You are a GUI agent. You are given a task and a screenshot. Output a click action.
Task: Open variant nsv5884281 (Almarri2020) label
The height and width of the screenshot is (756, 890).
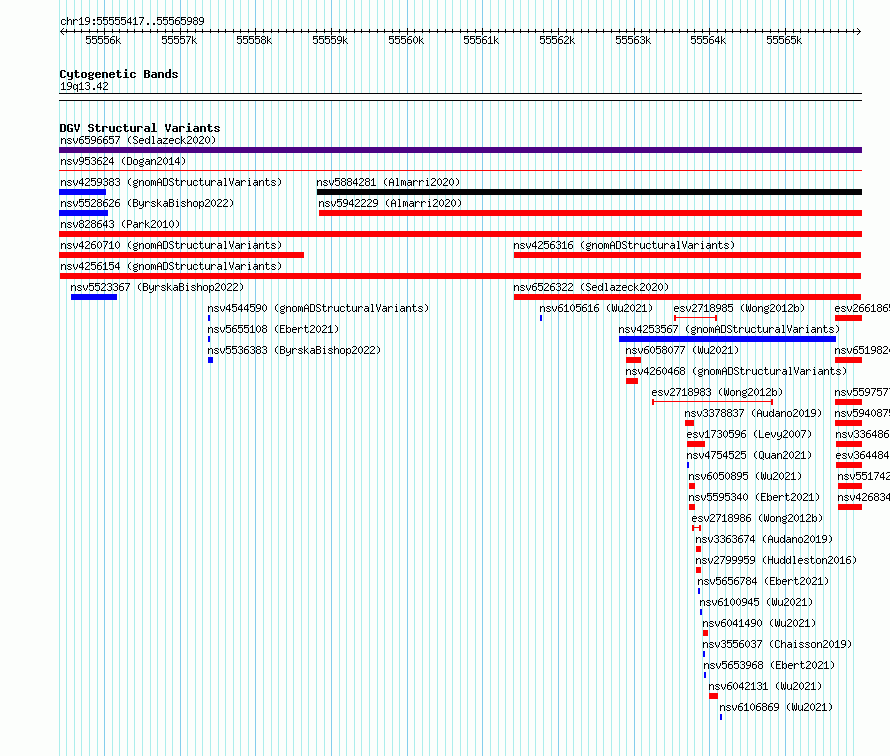click(388, 182)
